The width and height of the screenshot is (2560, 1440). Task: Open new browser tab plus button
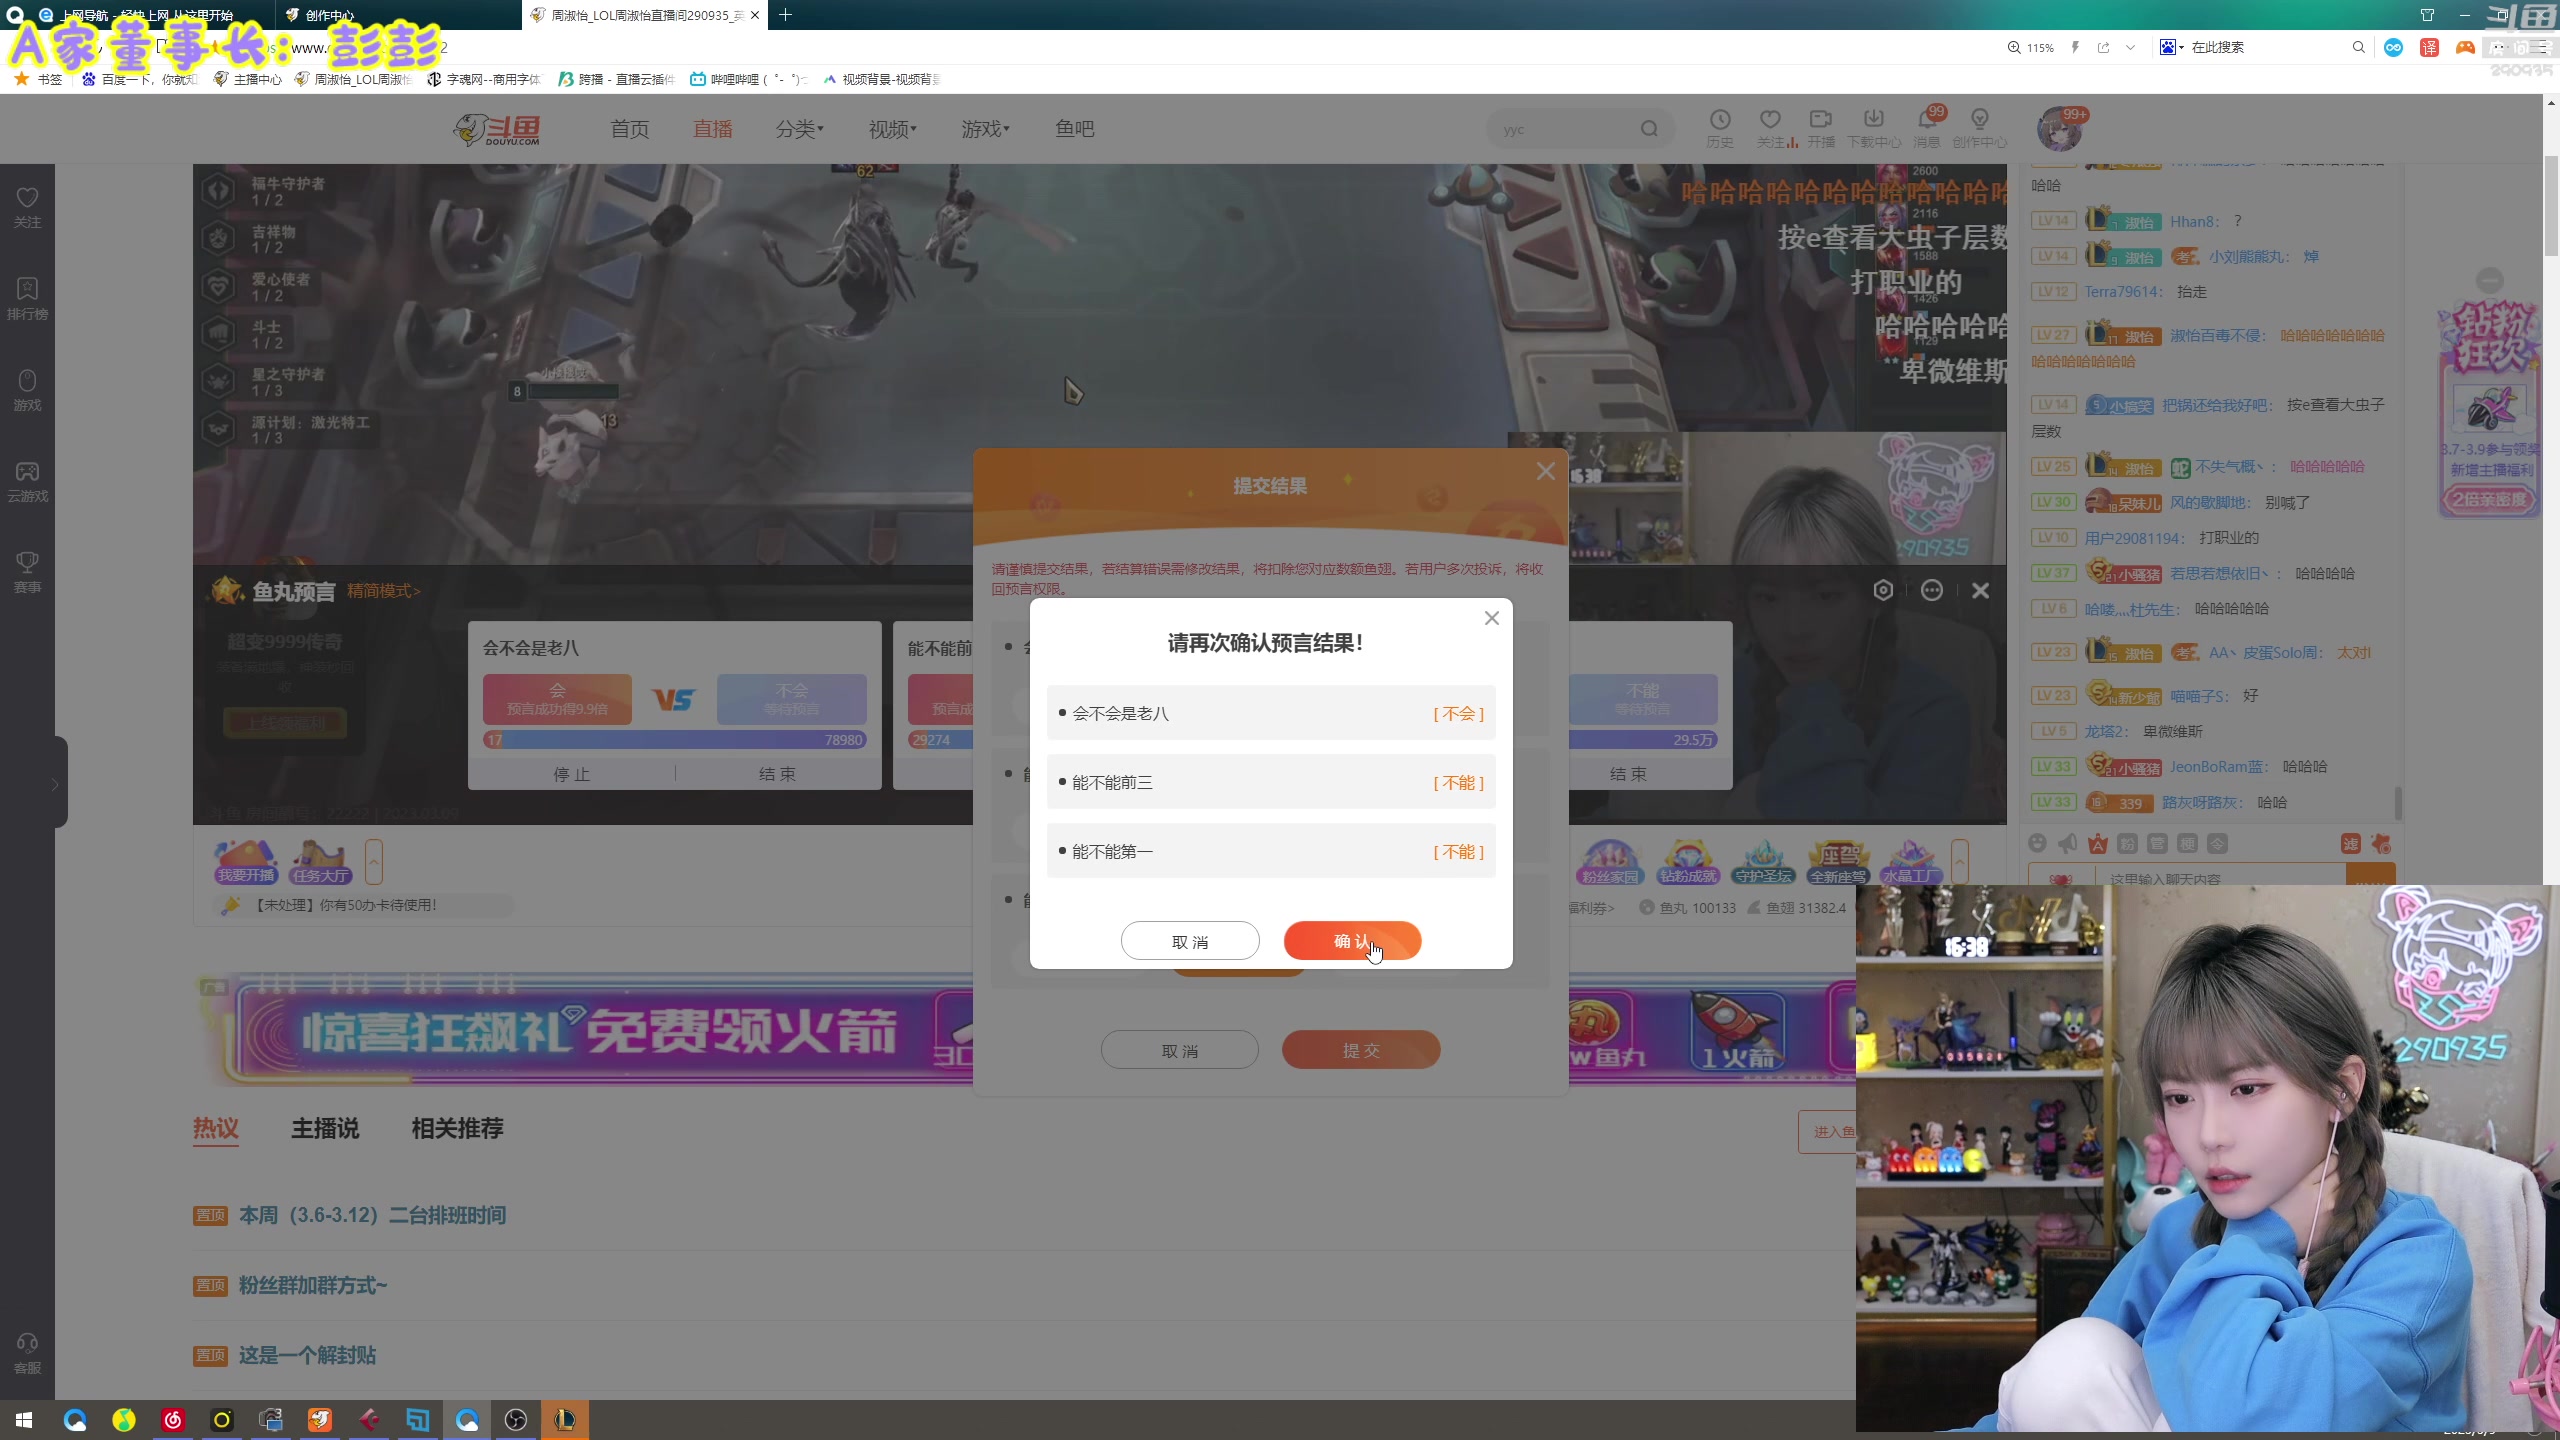tap(785, 15)
